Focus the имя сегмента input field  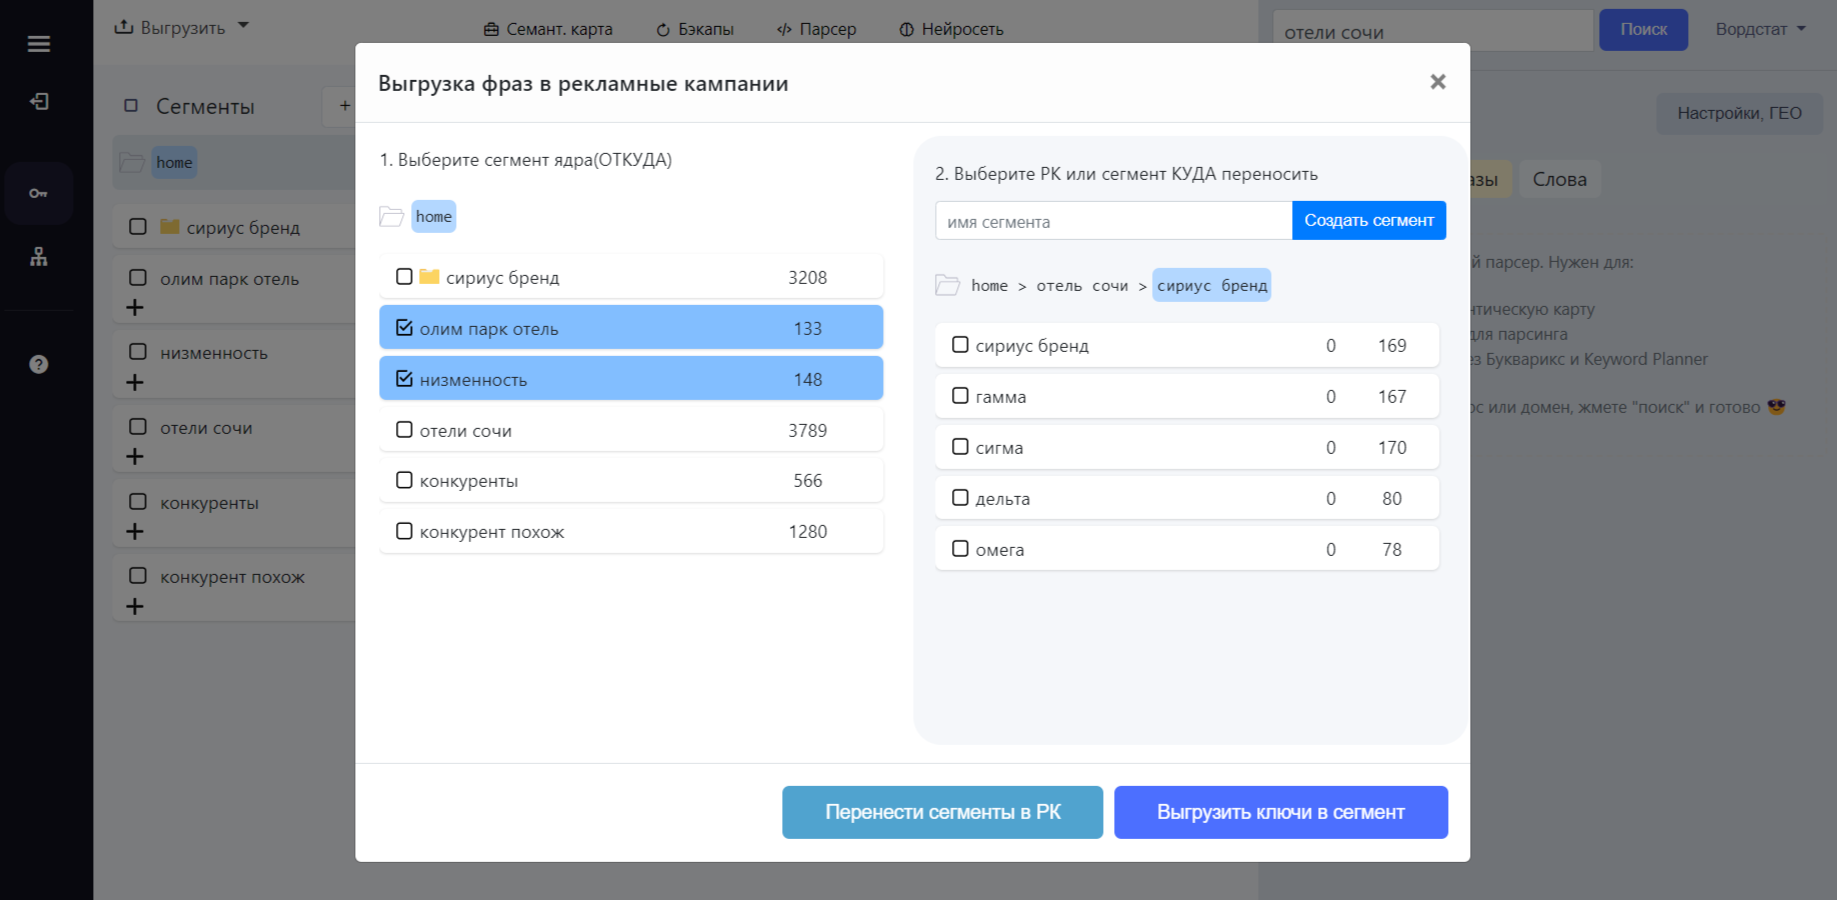pos(1114,221)
